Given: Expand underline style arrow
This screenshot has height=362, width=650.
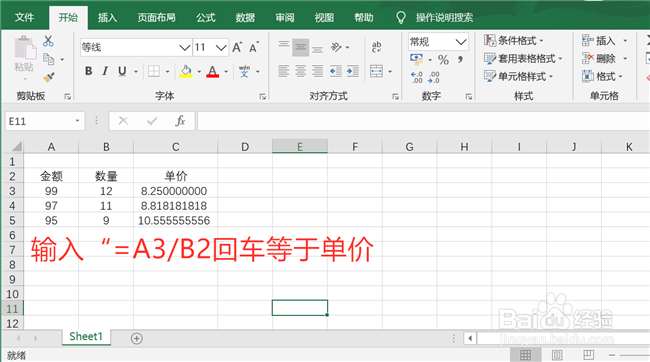Looking at the screenshot, I should click(136, 72).
